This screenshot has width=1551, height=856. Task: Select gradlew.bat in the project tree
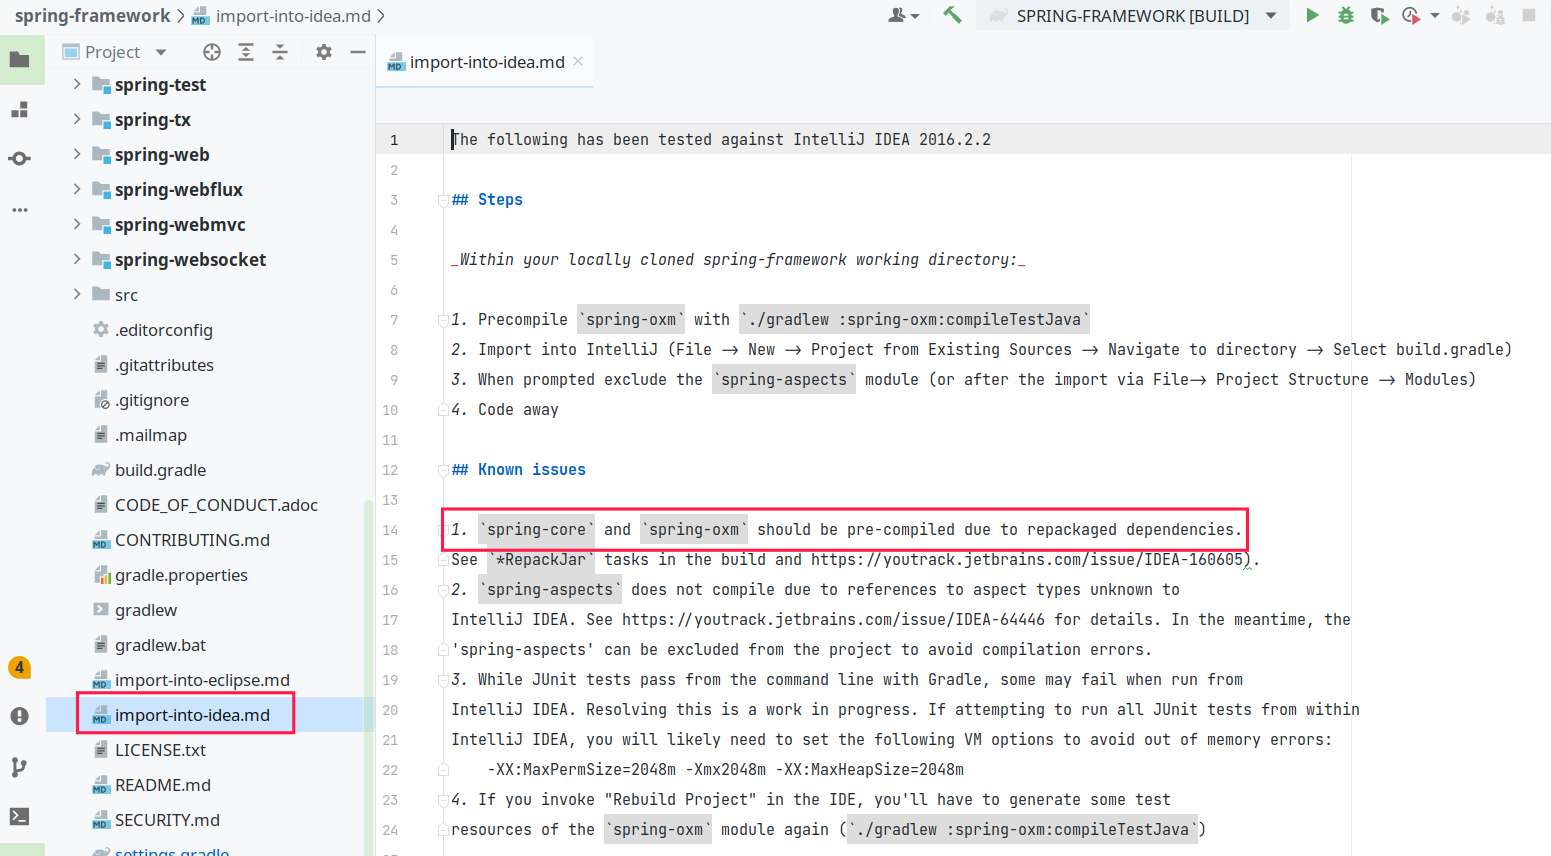(x=160, y=645)
